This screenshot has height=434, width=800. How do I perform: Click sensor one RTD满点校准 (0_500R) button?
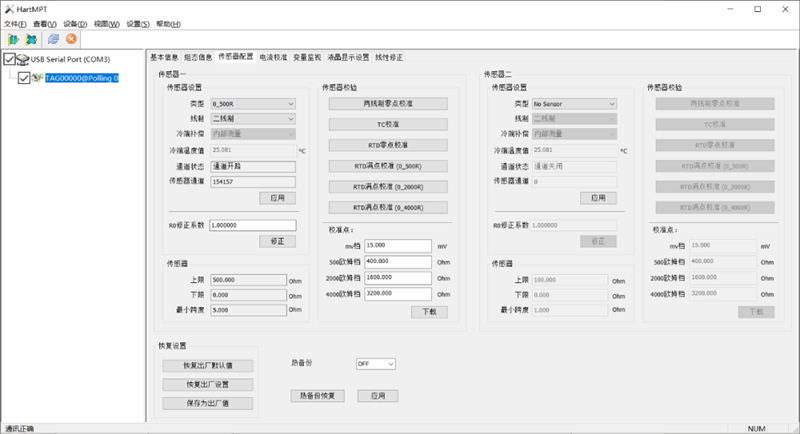click(388, 166)
